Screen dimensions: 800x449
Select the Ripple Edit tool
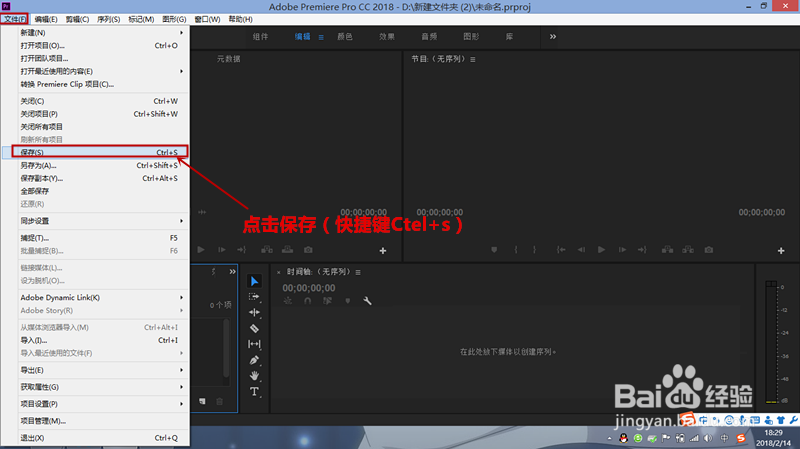[254, 312]
